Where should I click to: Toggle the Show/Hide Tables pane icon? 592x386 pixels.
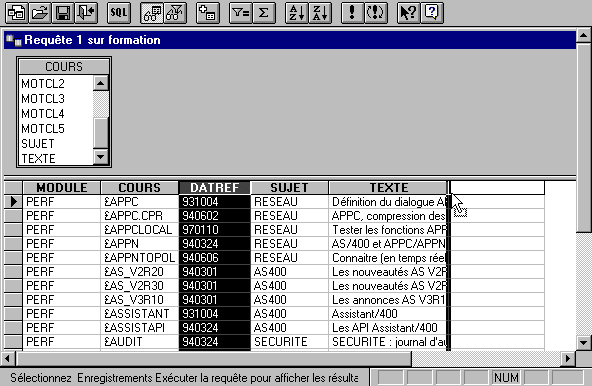[151, 12]
